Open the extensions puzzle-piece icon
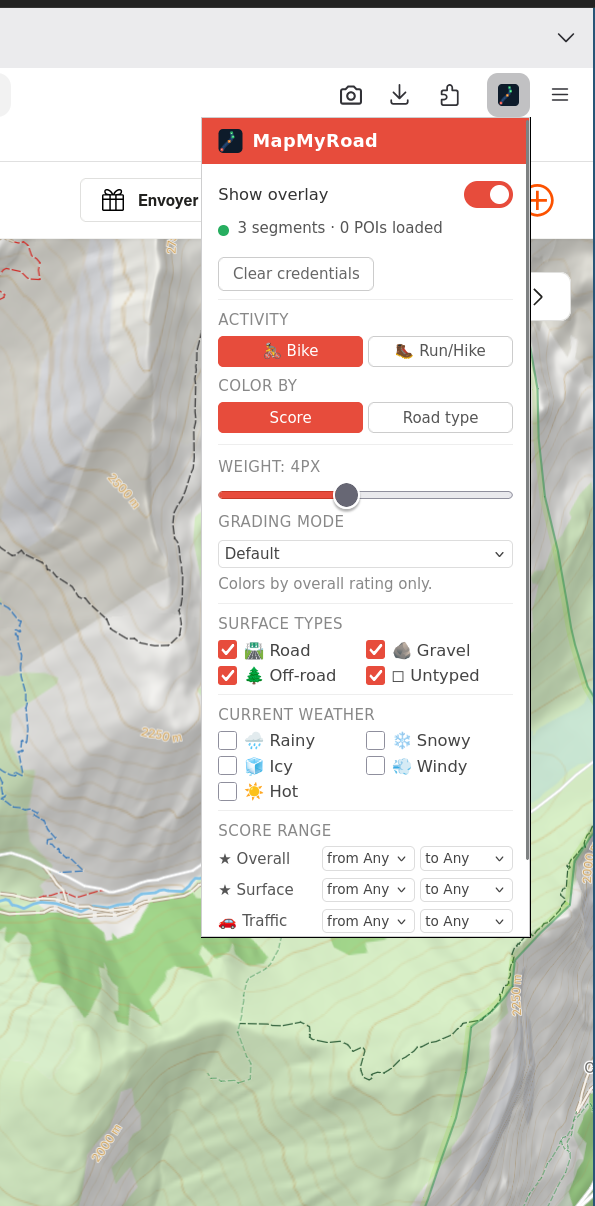This screenshot has height=1206, width=595. coord(450,95)
